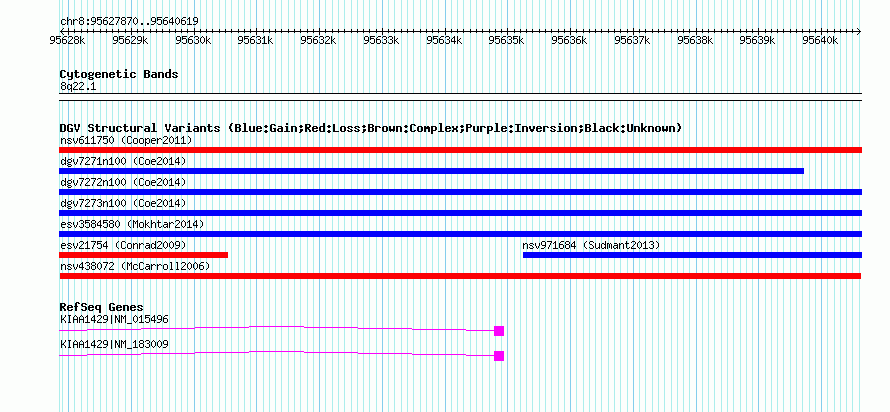The height and width of the screenshot is (412, 890).
Task: Click the DGV Structural Variants track title
Action: [x=371, y=128]
